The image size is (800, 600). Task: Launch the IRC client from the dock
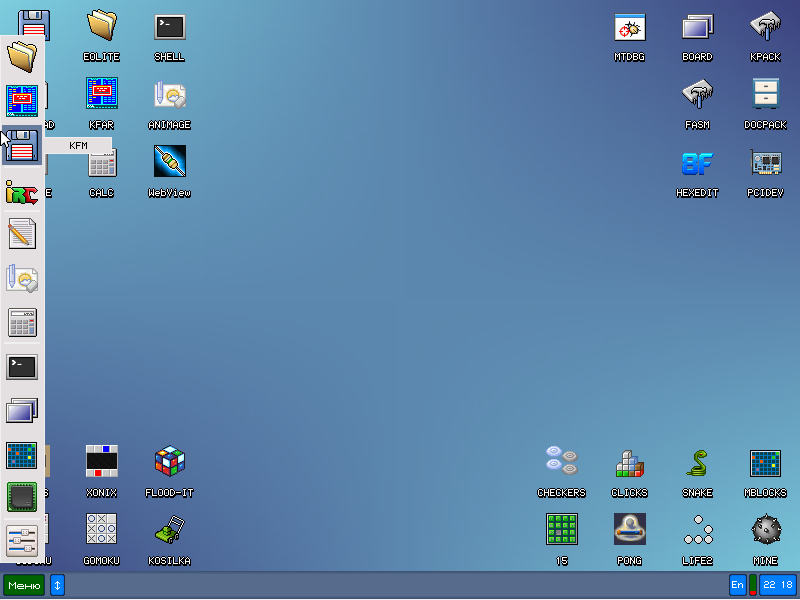coord(22,191)
